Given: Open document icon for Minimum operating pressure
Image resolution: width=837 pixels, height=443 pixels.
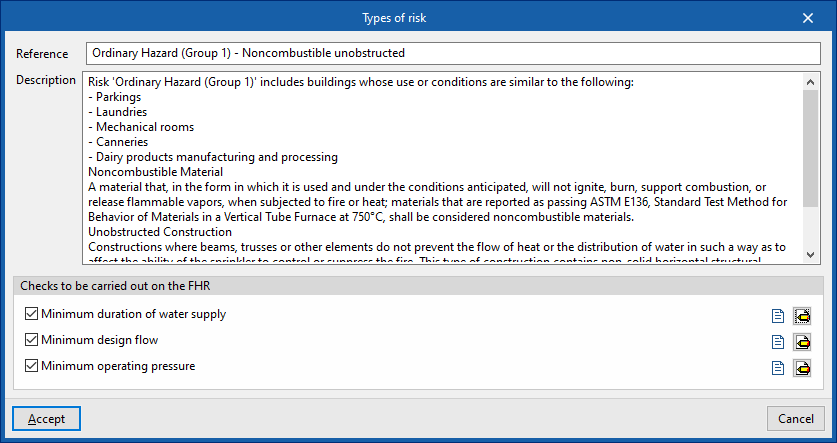Looking at the screenshot, I should point(778,368).
